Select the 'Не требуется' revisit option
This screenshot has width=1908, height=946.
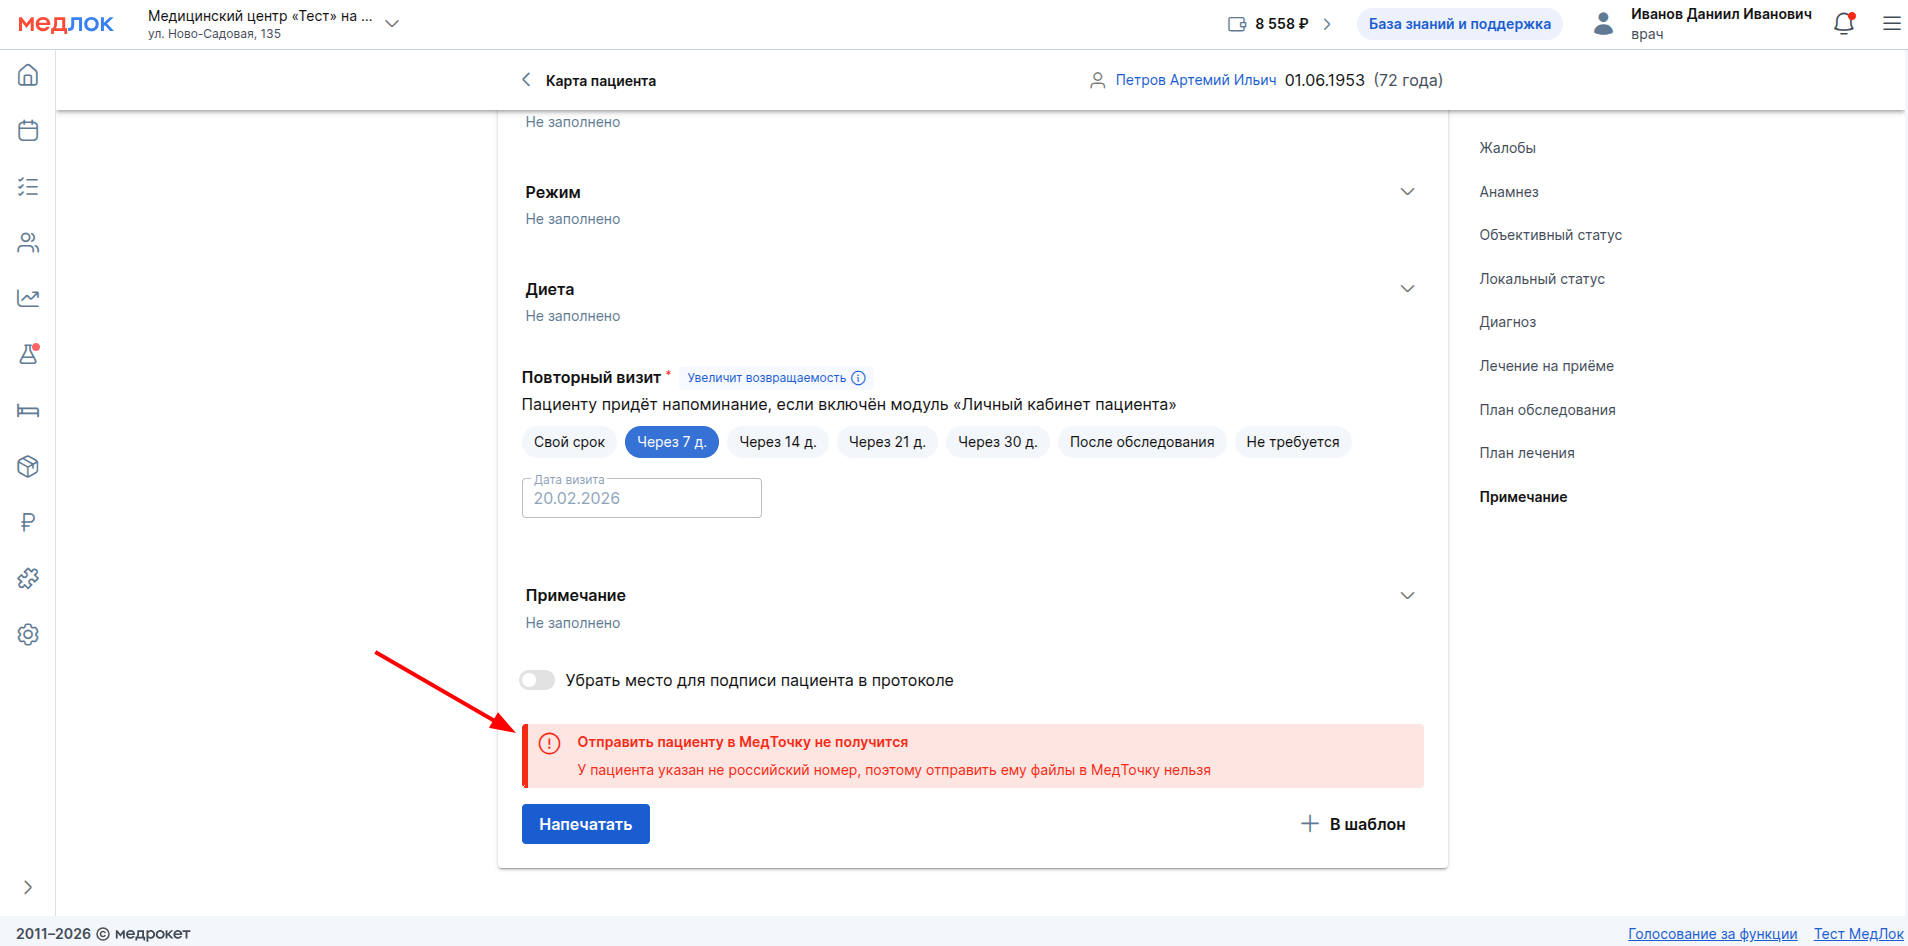pyautogui.click(x=1292, y=442)
